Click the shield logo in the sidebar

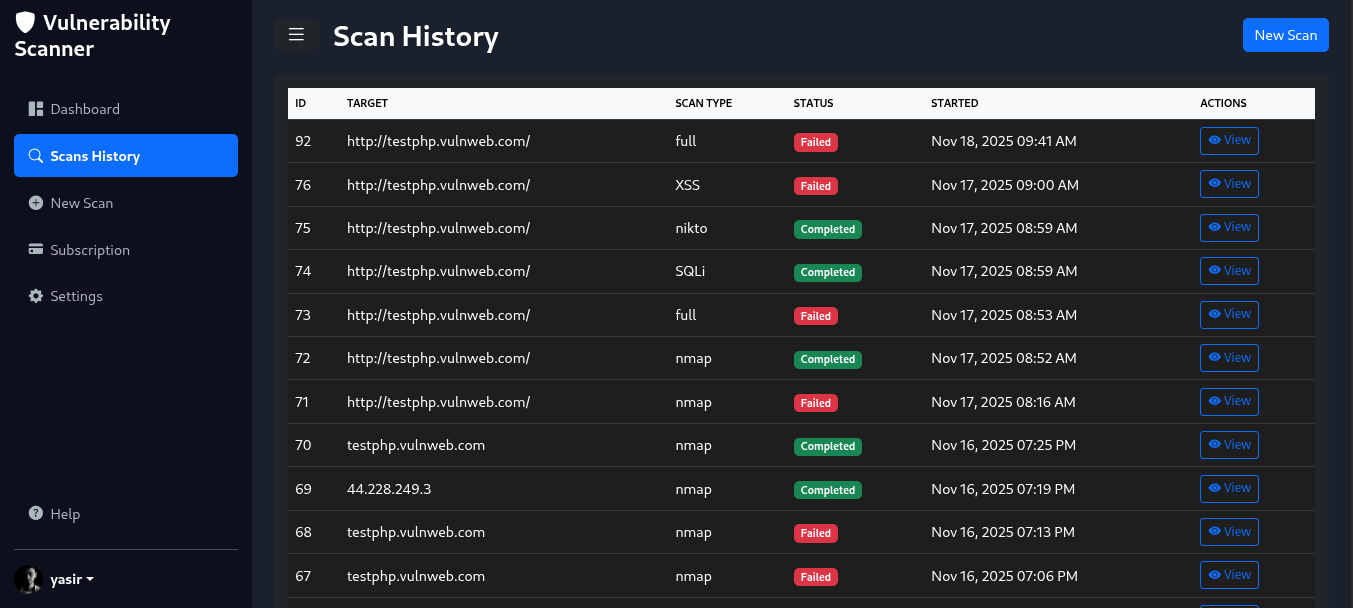pyautogui.click(x=25, y=22)
